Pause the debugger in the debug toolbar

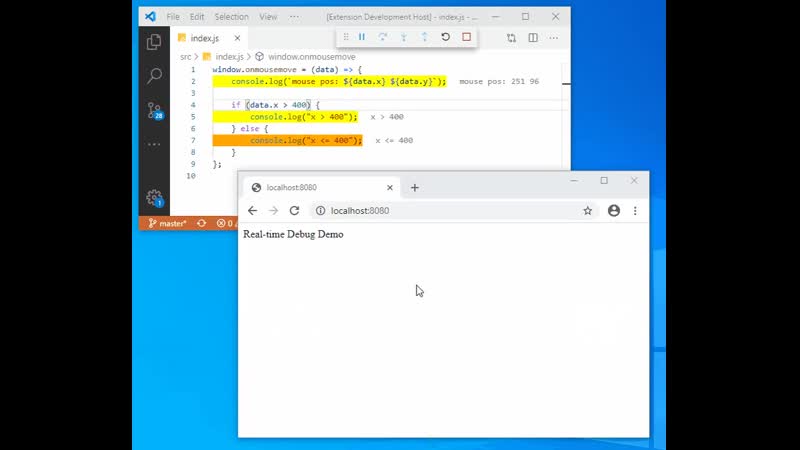coord(362,37)
